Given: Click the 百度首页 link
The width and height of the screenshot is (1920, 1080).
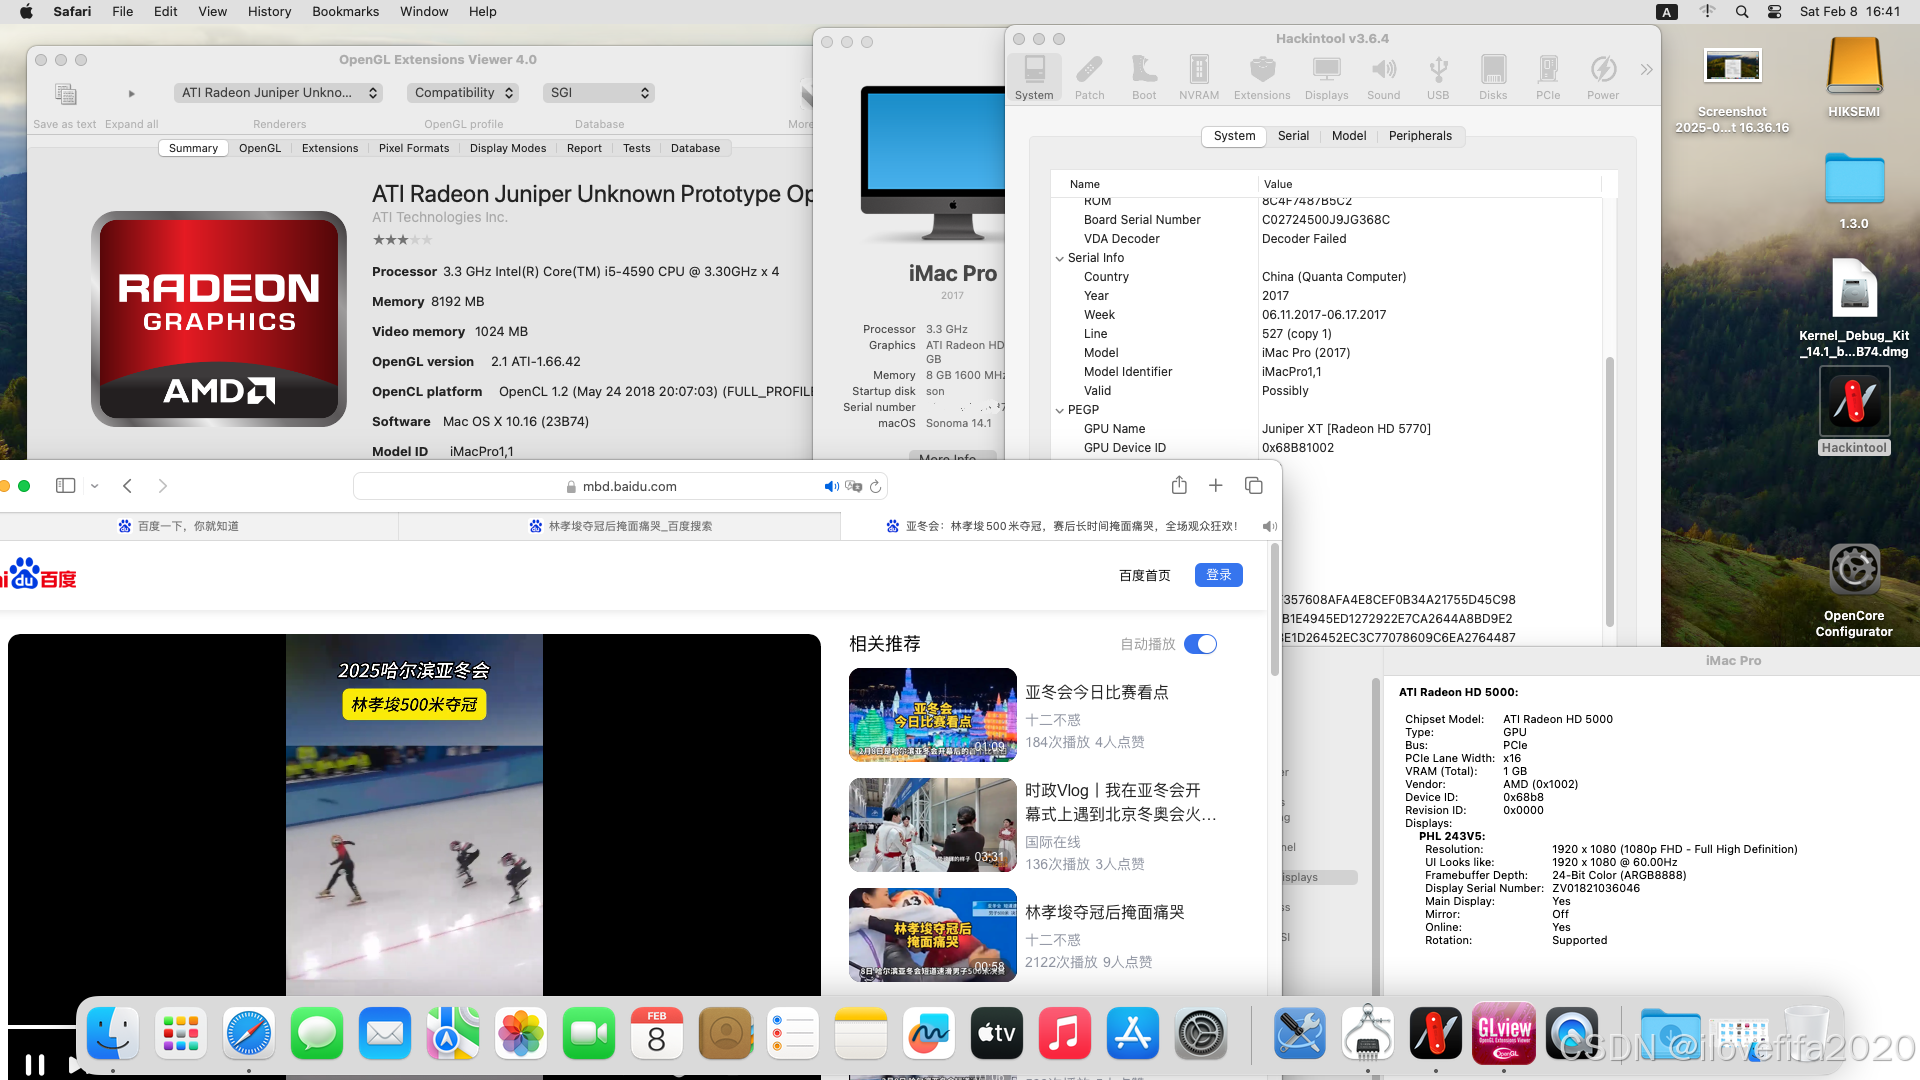Looking at the screenshot, I should pyautogui.click(x=1144, y=575).
